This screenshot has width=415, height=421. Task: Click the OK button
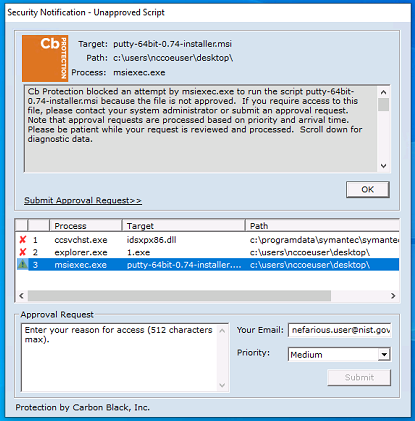click(x=368, y=189)
